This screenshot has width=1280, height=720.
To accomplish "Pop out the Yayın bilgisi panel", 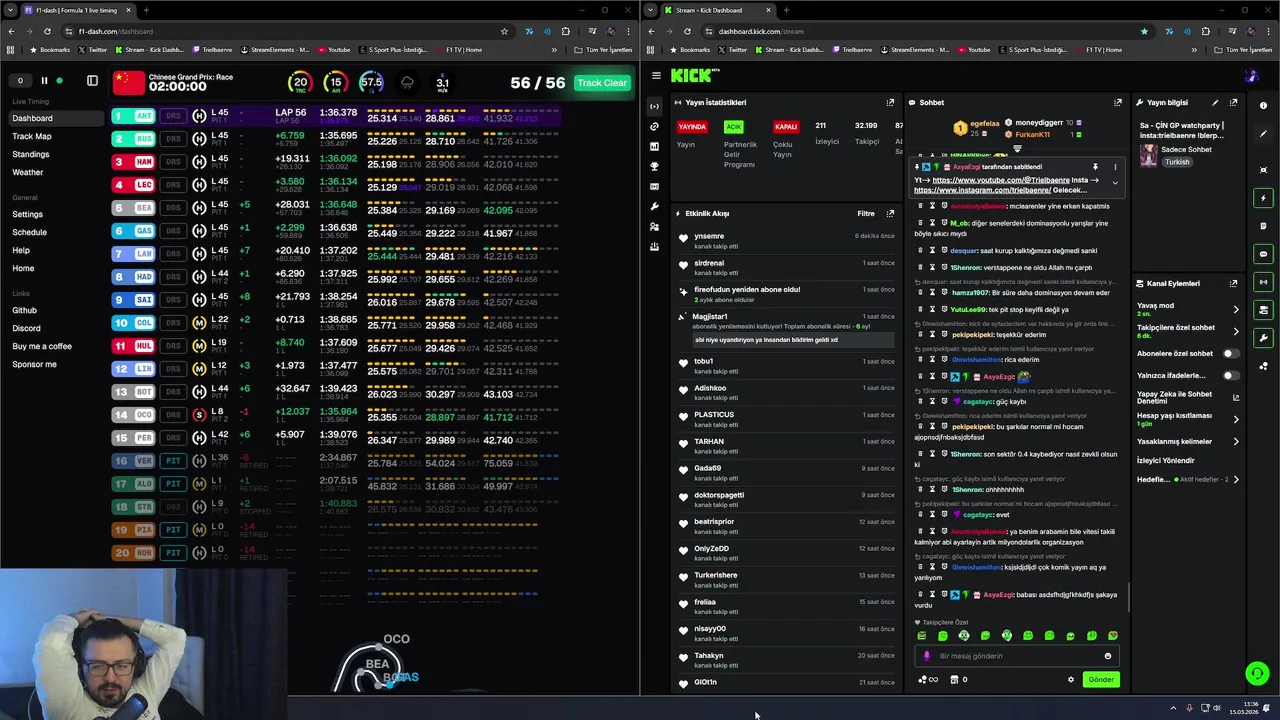I will click(x=1233, y=102).
